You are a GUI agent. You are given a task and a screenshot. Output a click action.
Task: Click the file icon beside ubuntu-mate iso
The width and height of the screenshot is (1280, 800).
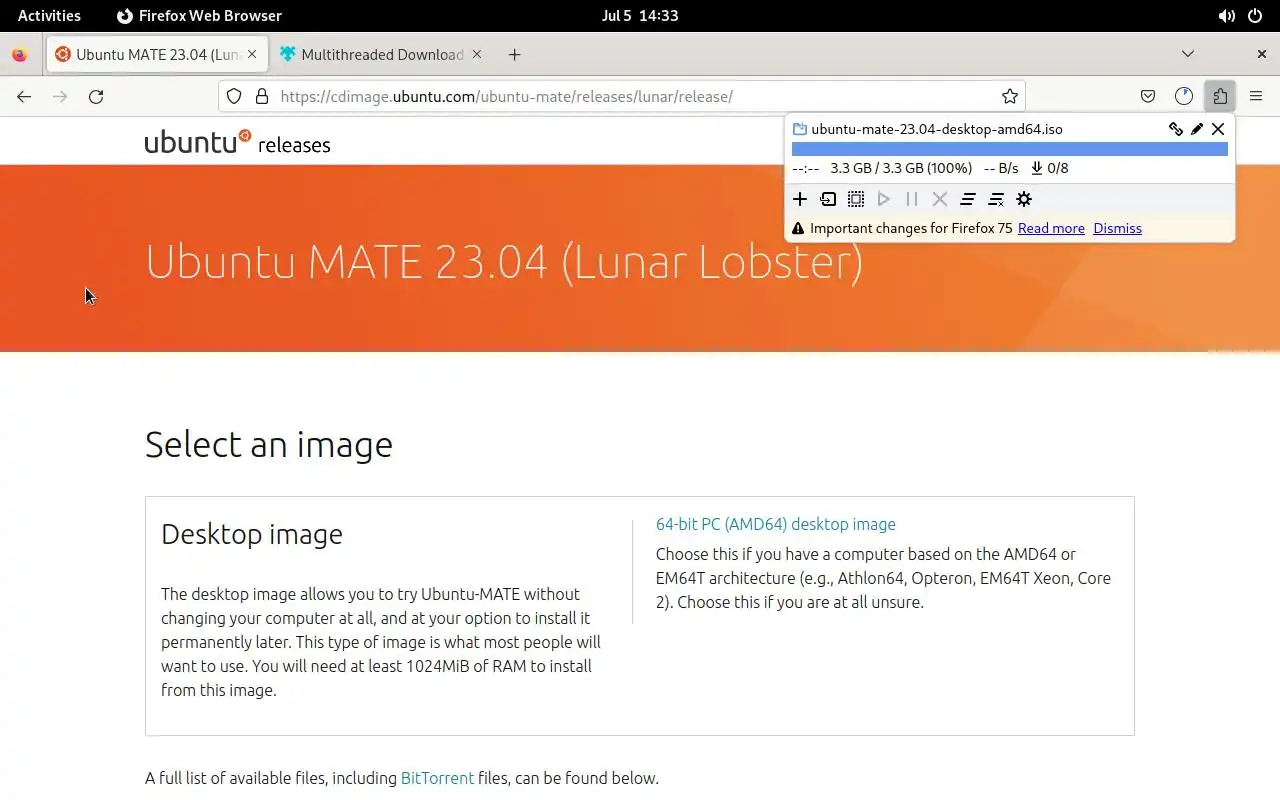[x=799, y=129]
